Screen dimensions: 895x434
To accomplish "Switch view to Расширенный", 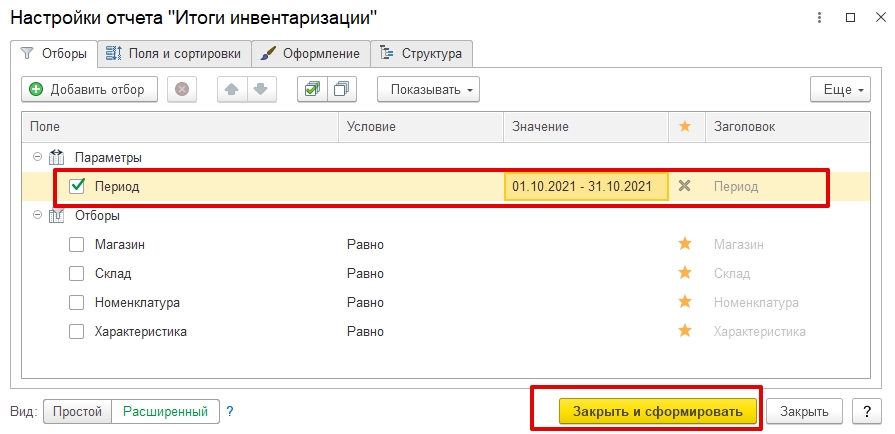I will click(166, 411).
